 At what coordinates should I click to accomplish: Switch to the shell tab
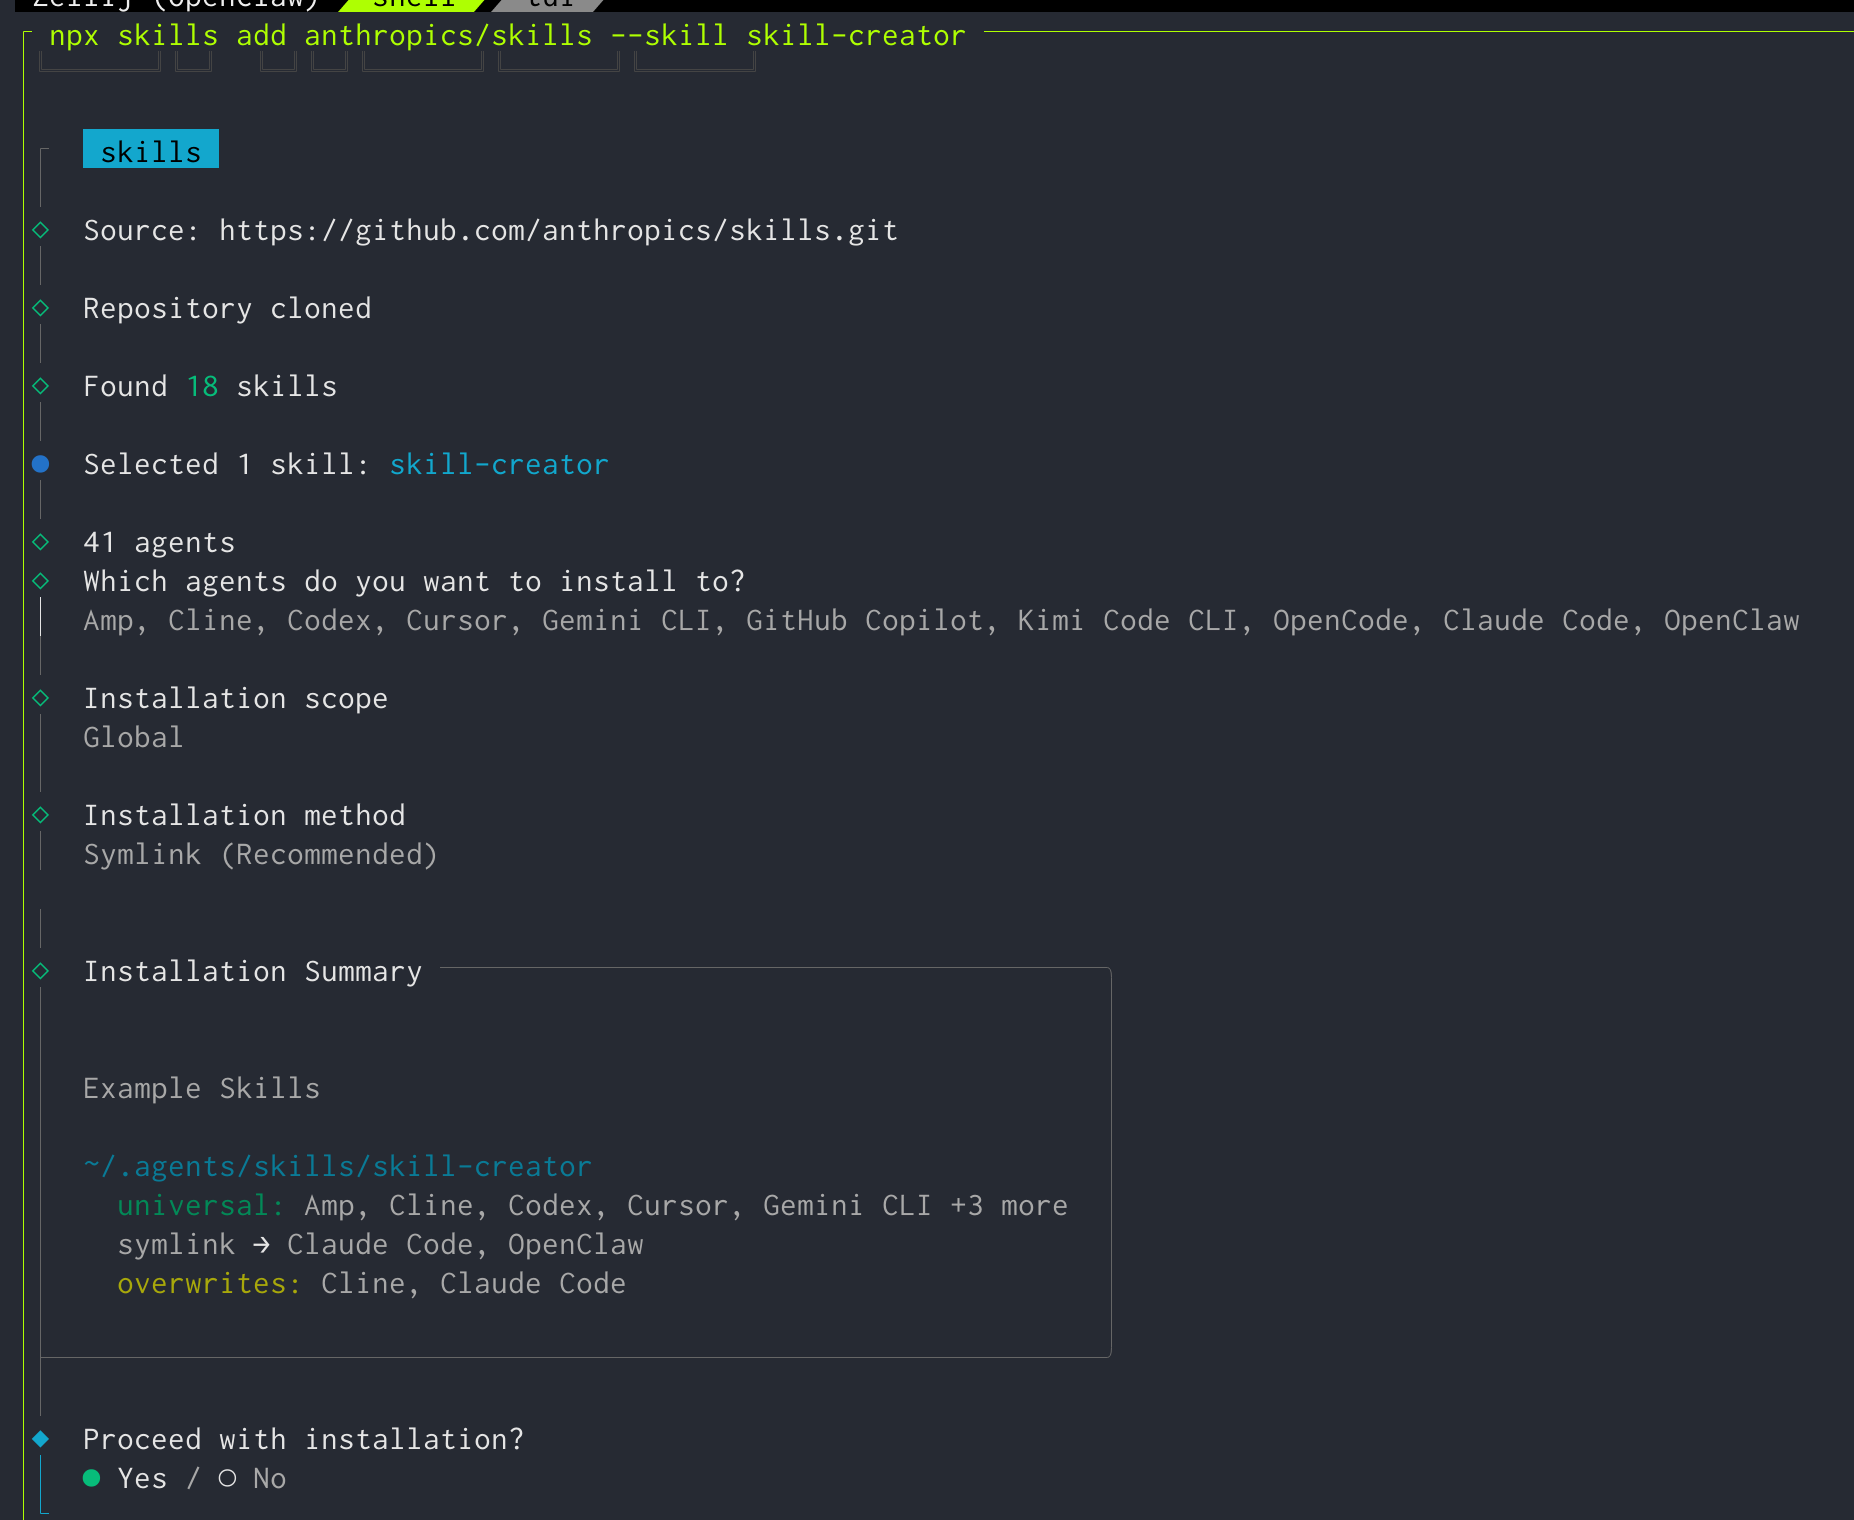[x=413, y=6]
